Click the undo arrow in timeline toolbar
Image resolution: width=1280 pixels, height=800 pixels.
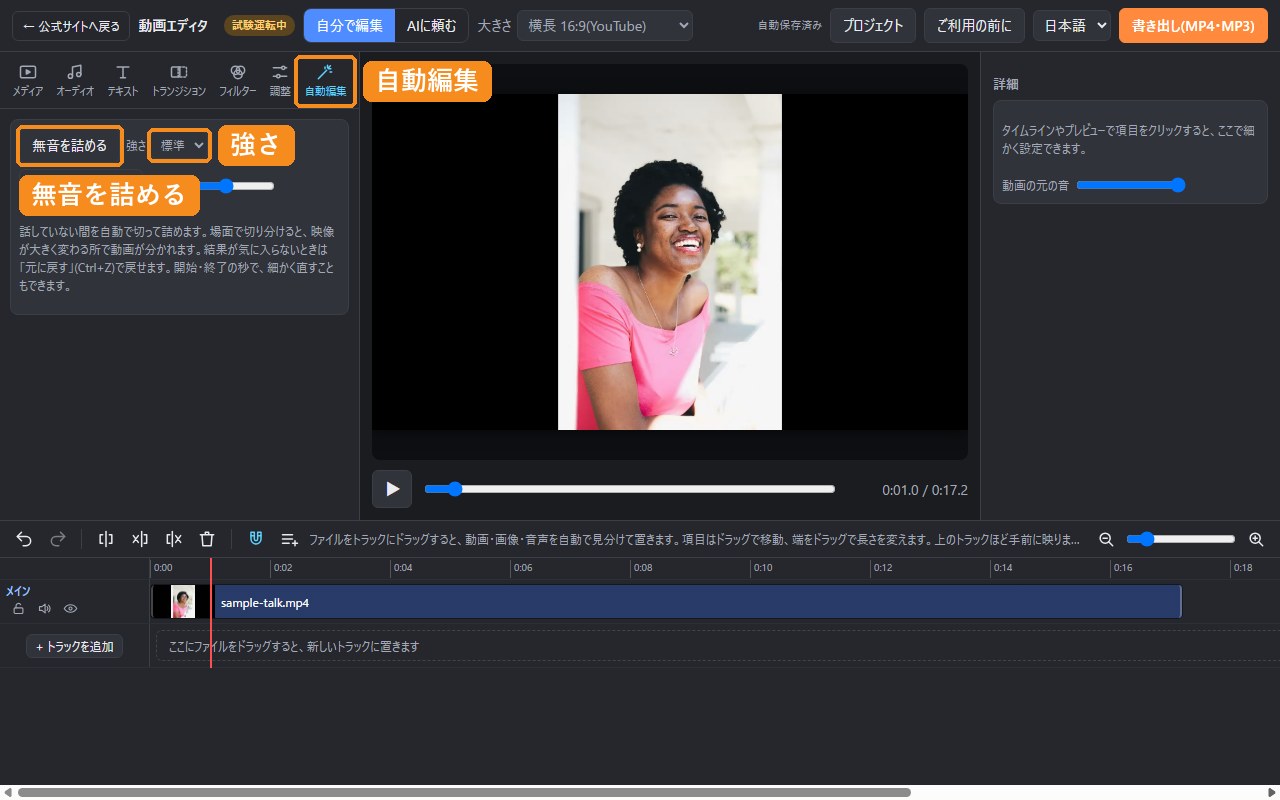[x=24, y=539]
